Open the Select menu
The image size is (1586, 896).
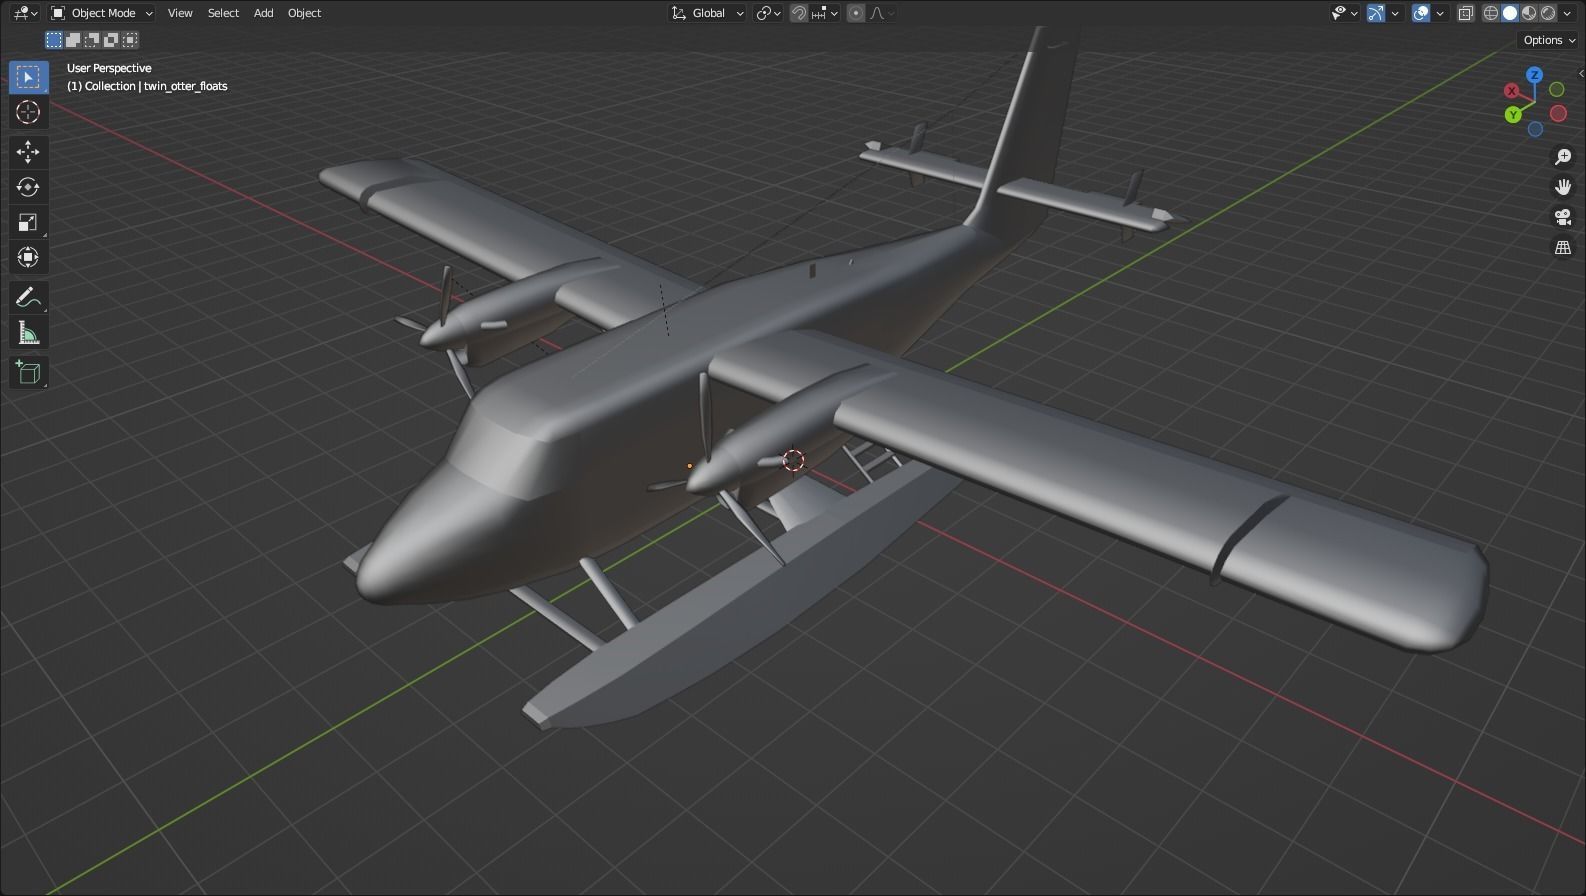[223, 13]
